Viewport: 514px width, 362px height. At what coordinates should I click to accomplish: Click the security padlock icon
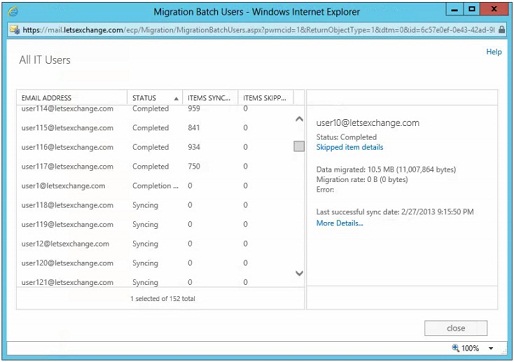(501, 30)
